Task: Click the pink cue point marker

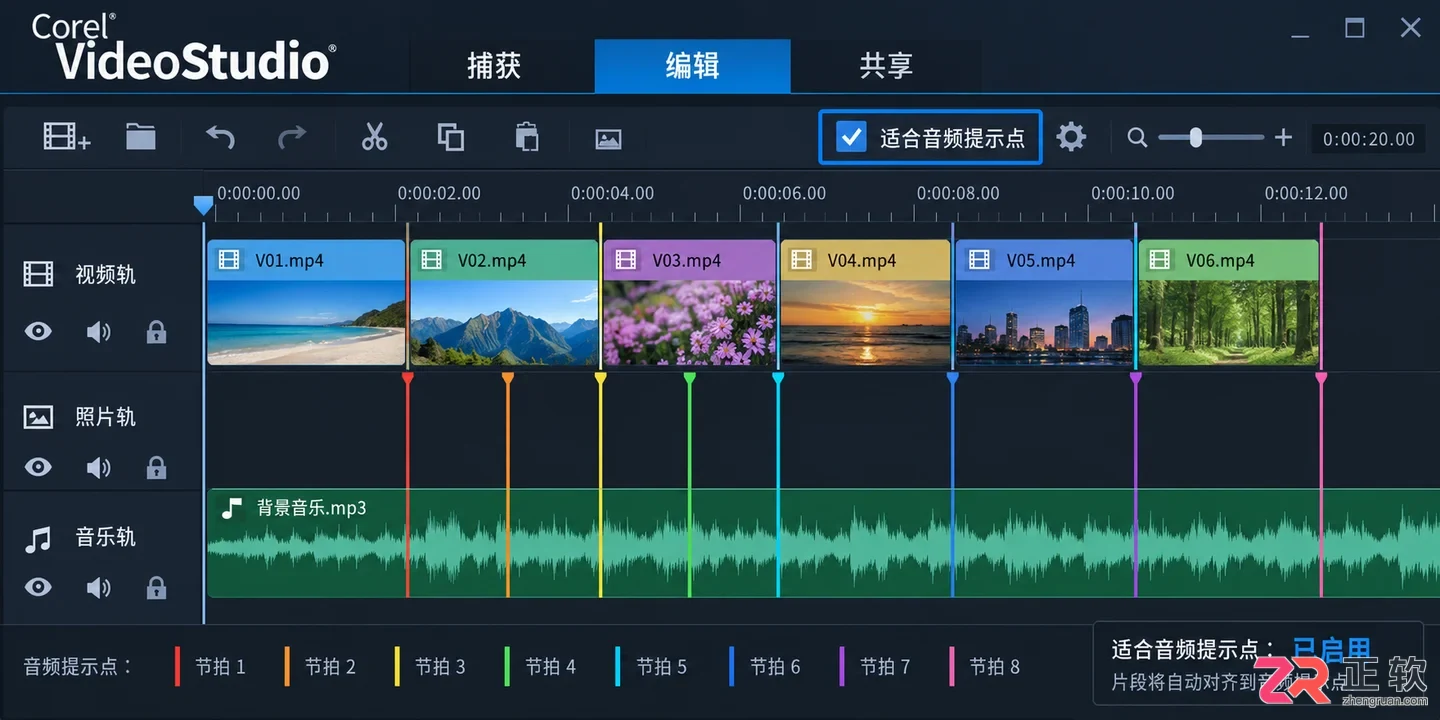Action: click(1321, 379)
